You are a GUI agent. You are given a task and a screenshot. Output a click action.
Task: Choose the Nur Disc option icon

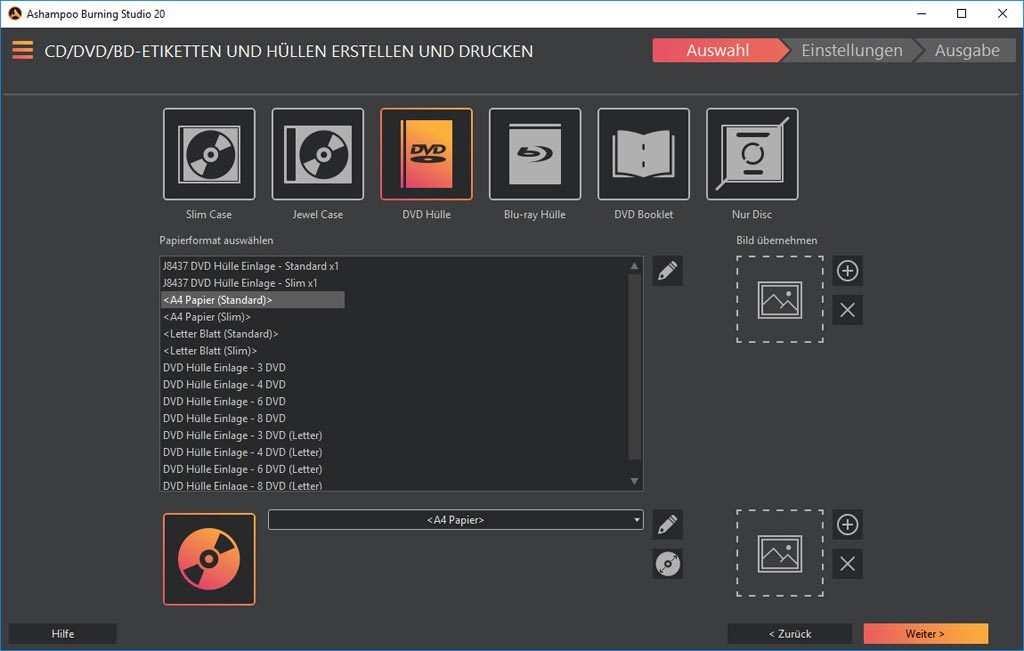752,154
